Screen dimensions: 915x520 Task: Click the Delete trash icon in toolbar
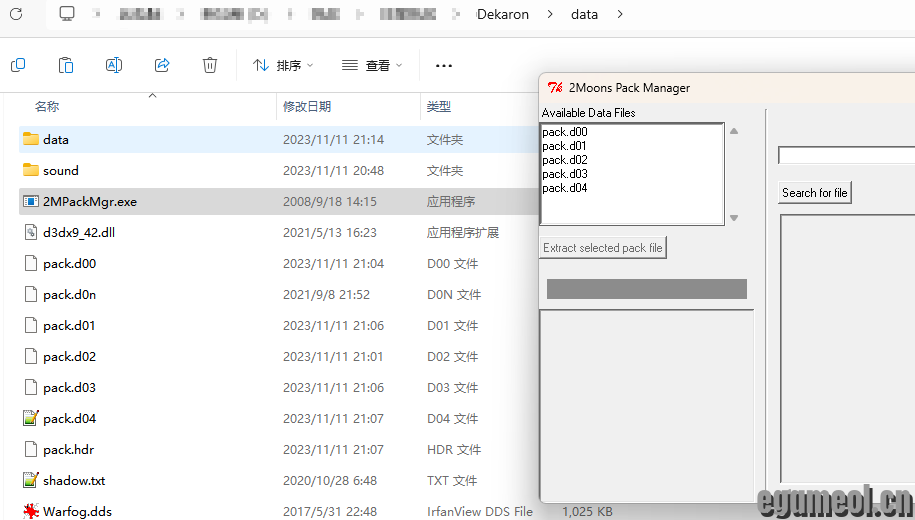pyautogui.click(x=209, y=65)
